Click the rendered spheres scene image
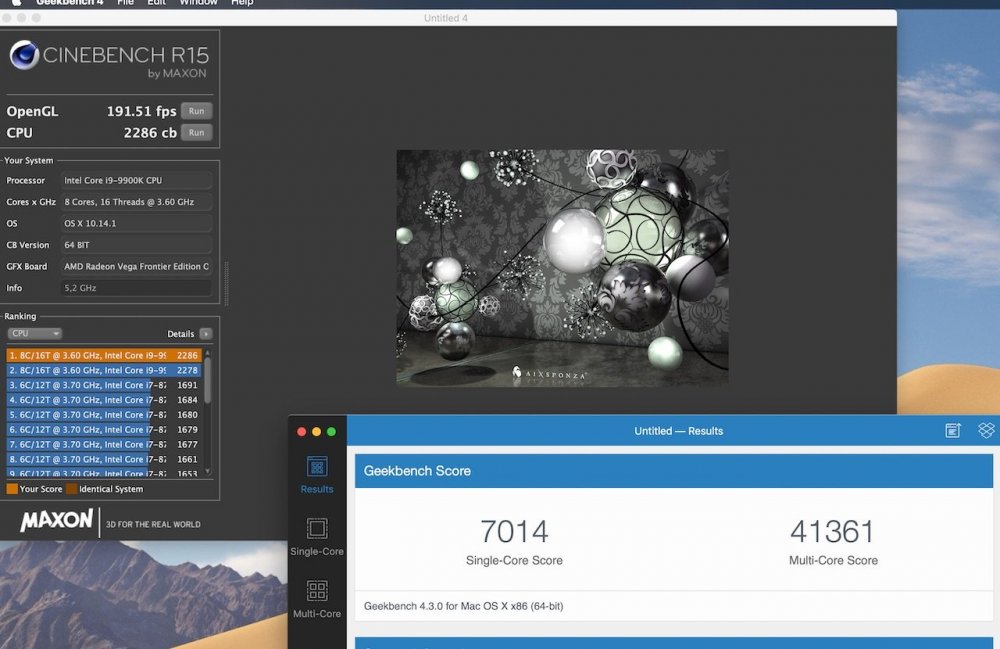Screen dimensions: 1000x649 562,268
